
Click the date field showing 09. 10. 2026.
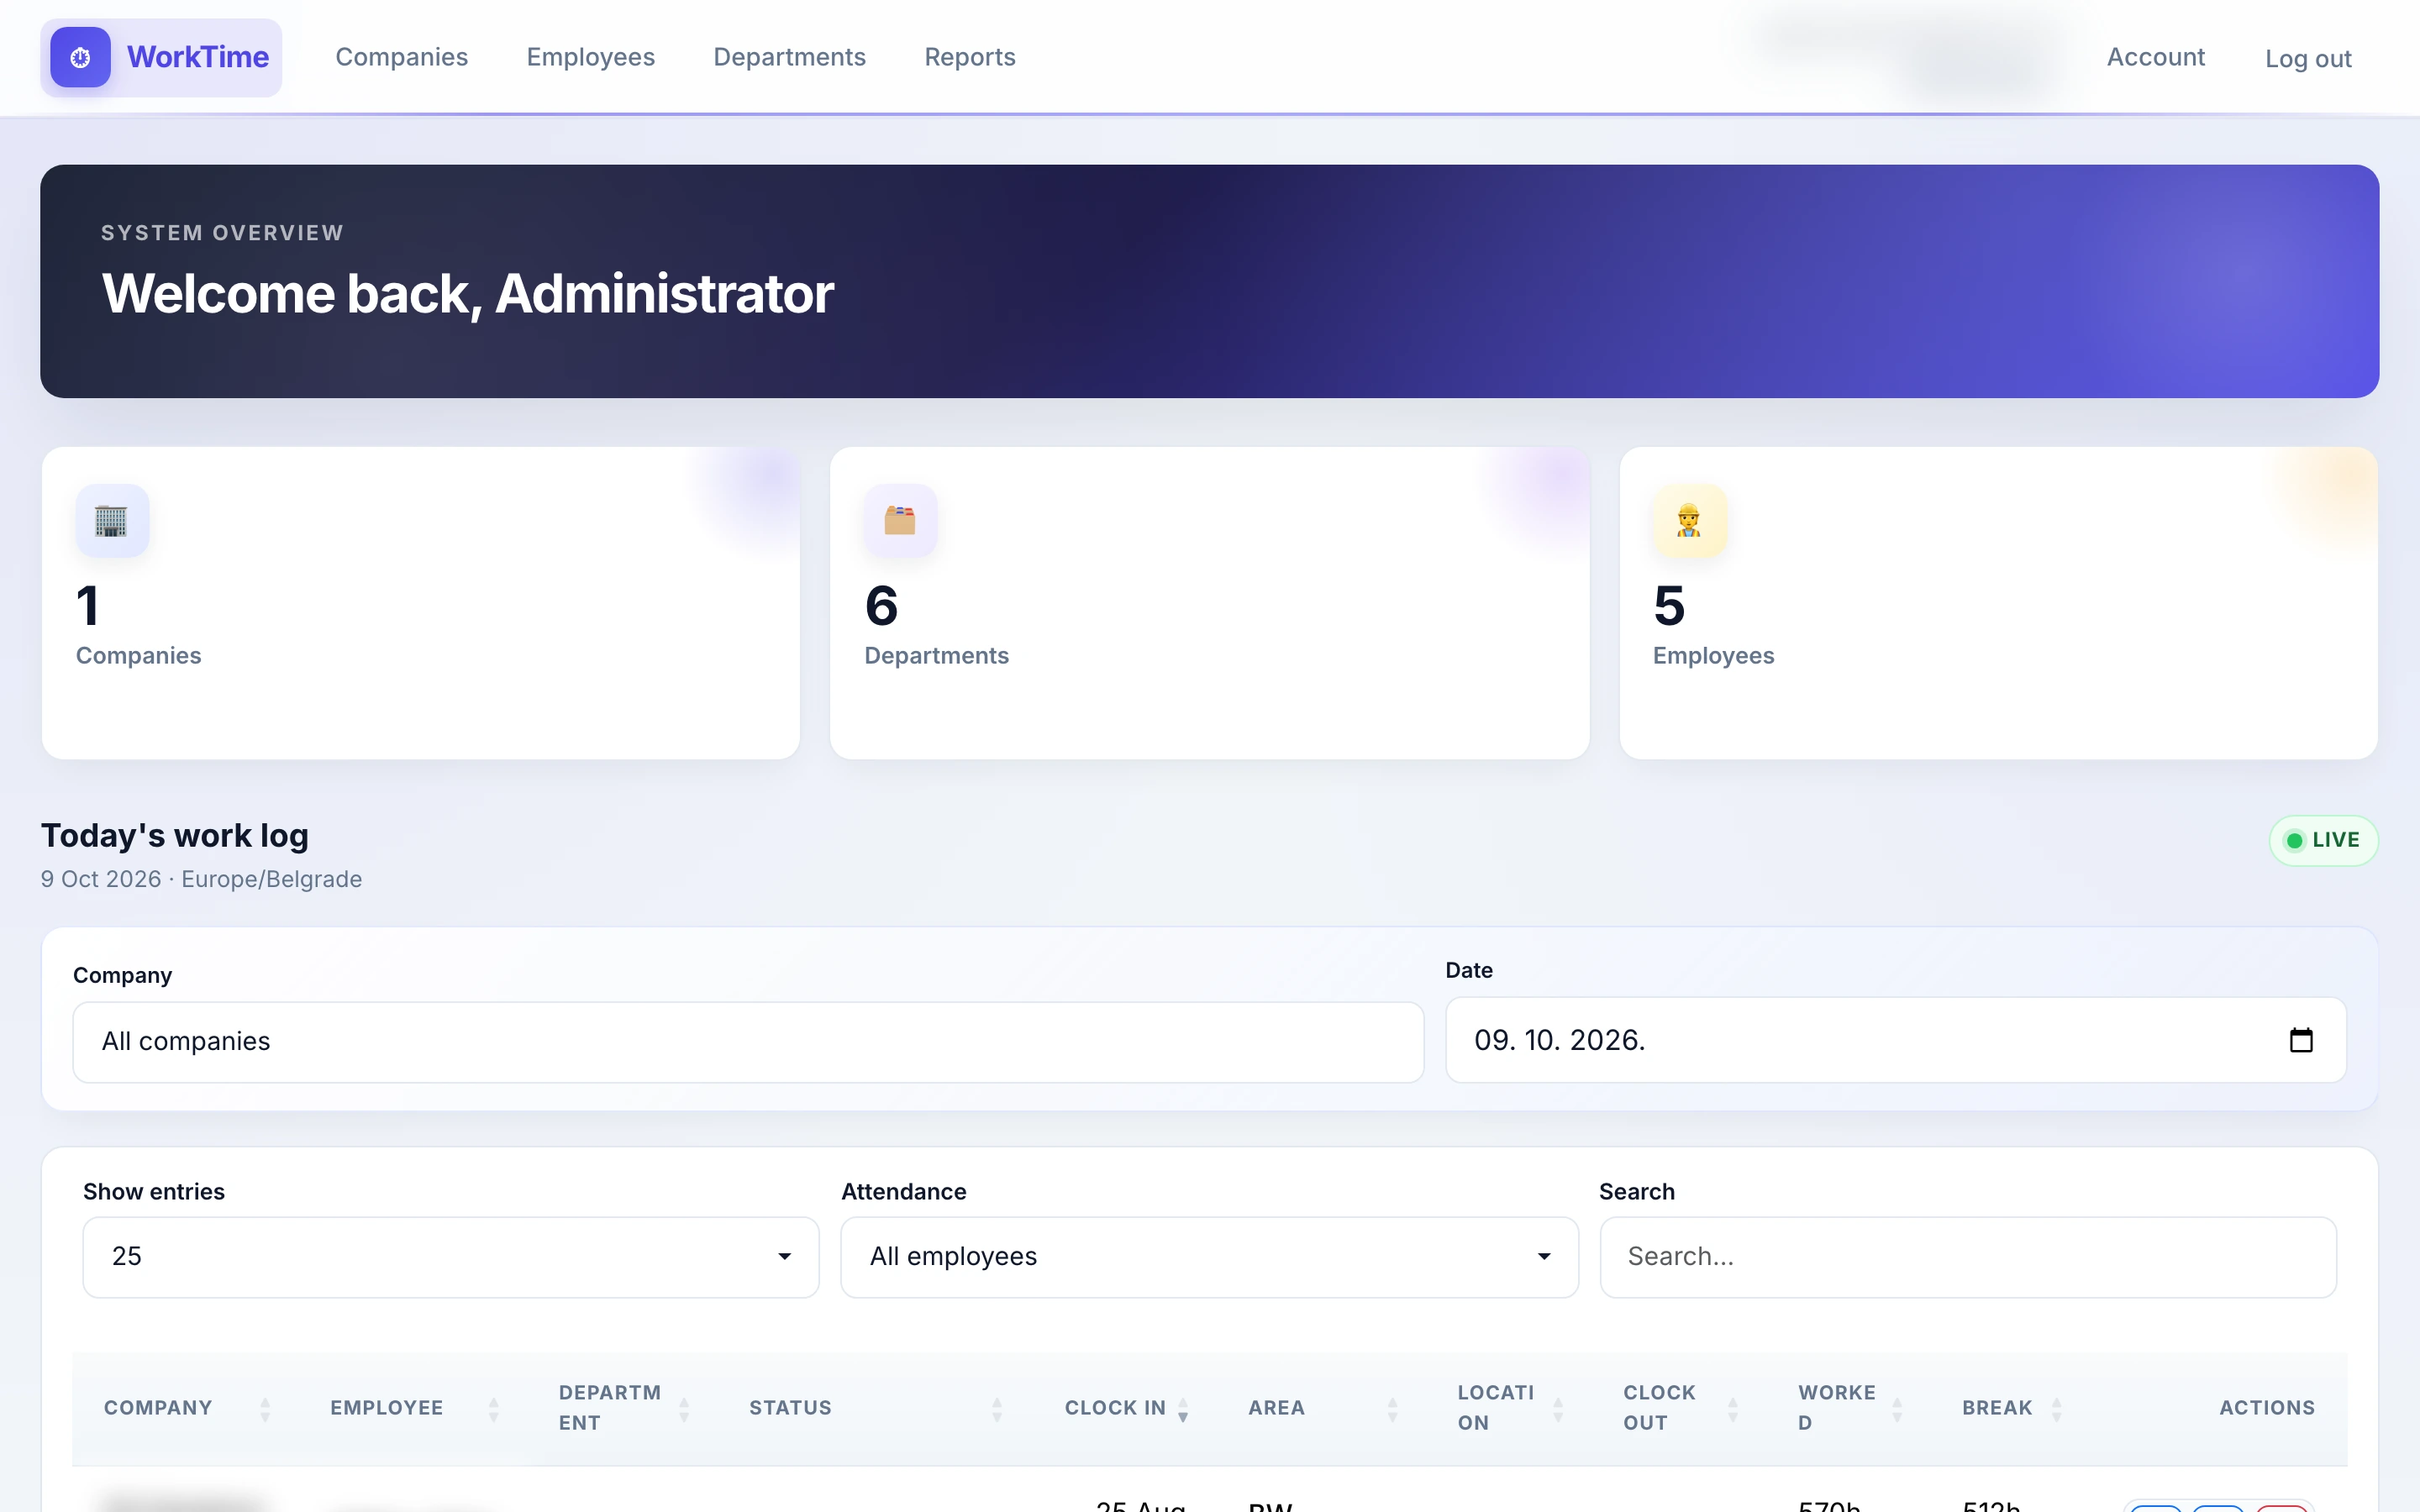[x=1895, y=1040]
